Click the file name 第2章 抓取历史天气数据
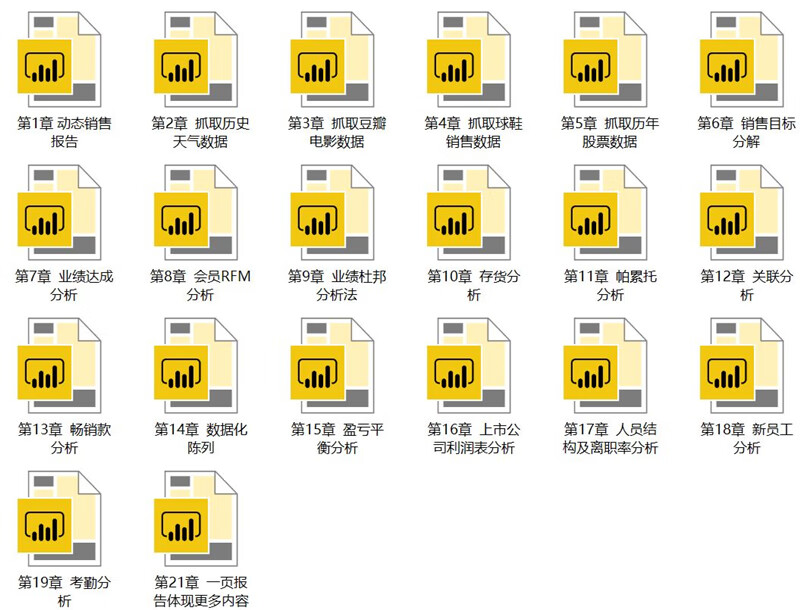The image size is (800, 610). (201, 132)
